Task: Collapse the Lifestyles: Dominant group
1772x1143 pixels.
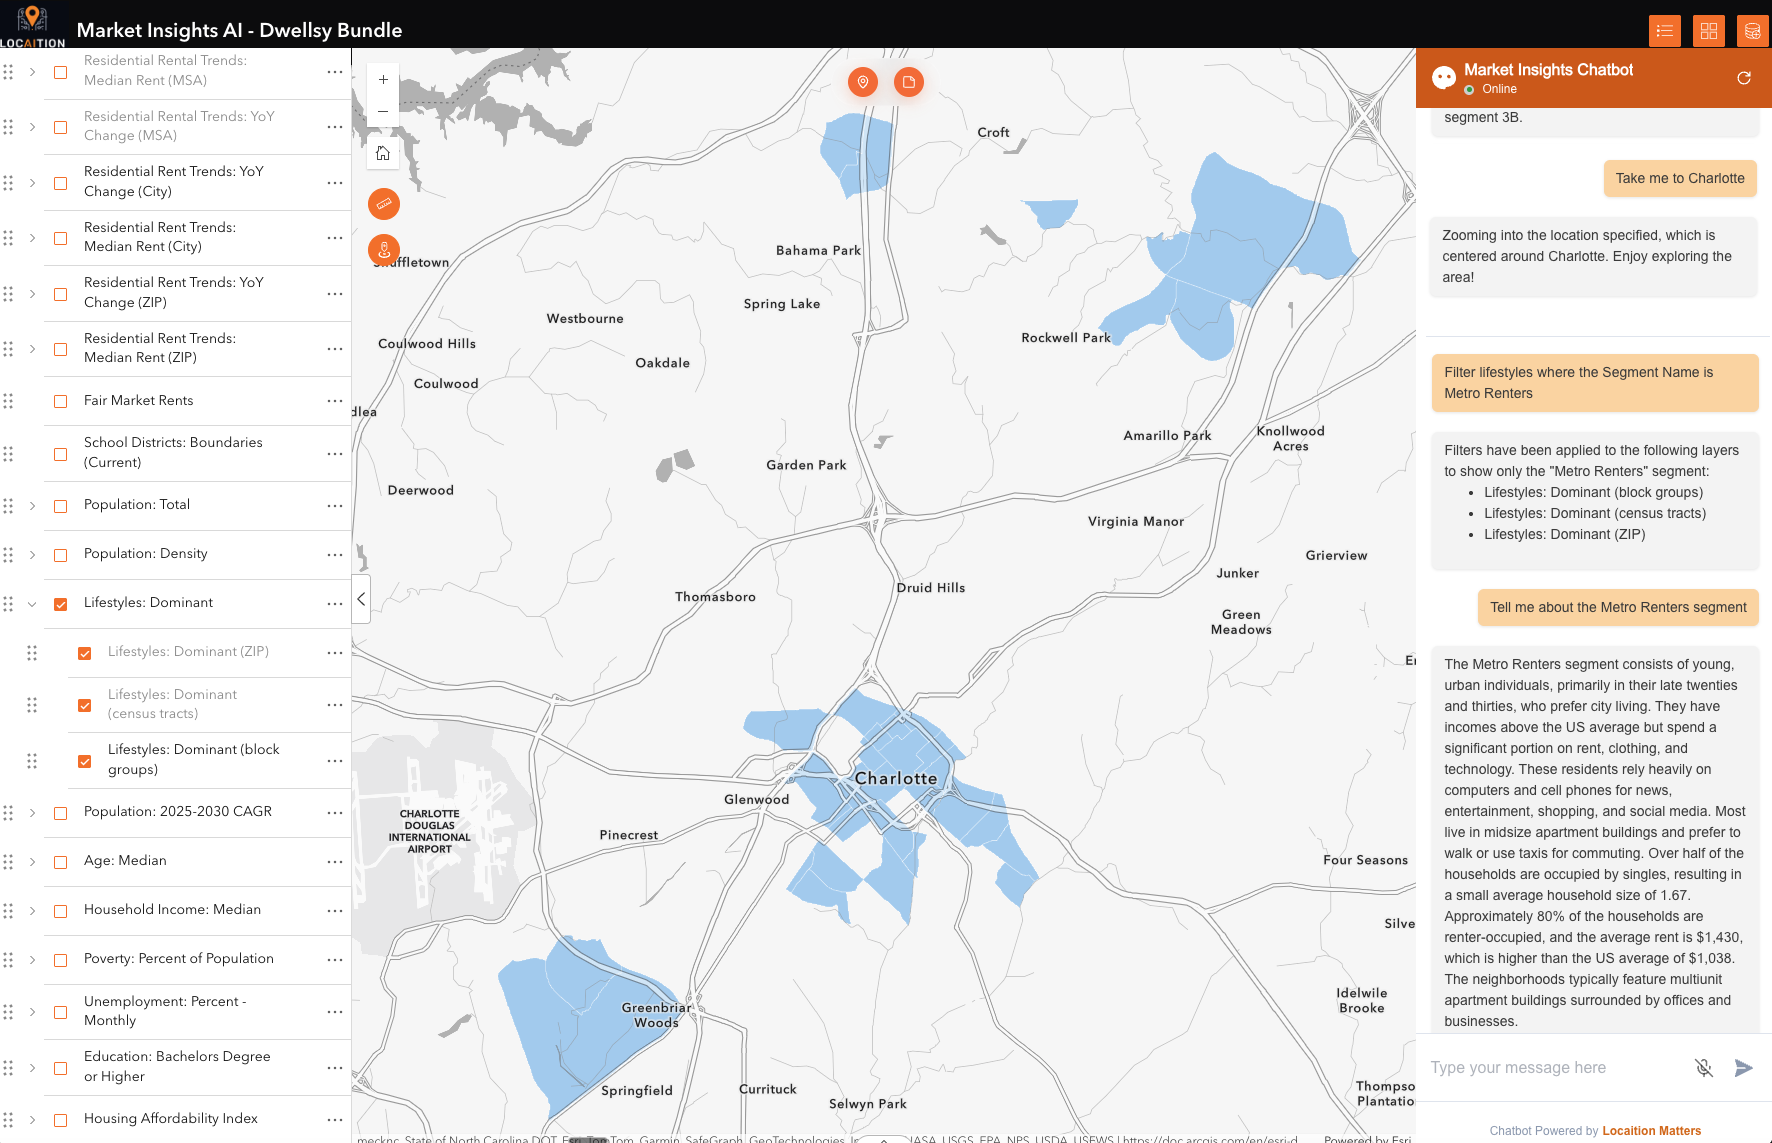Action: (32, 604)
